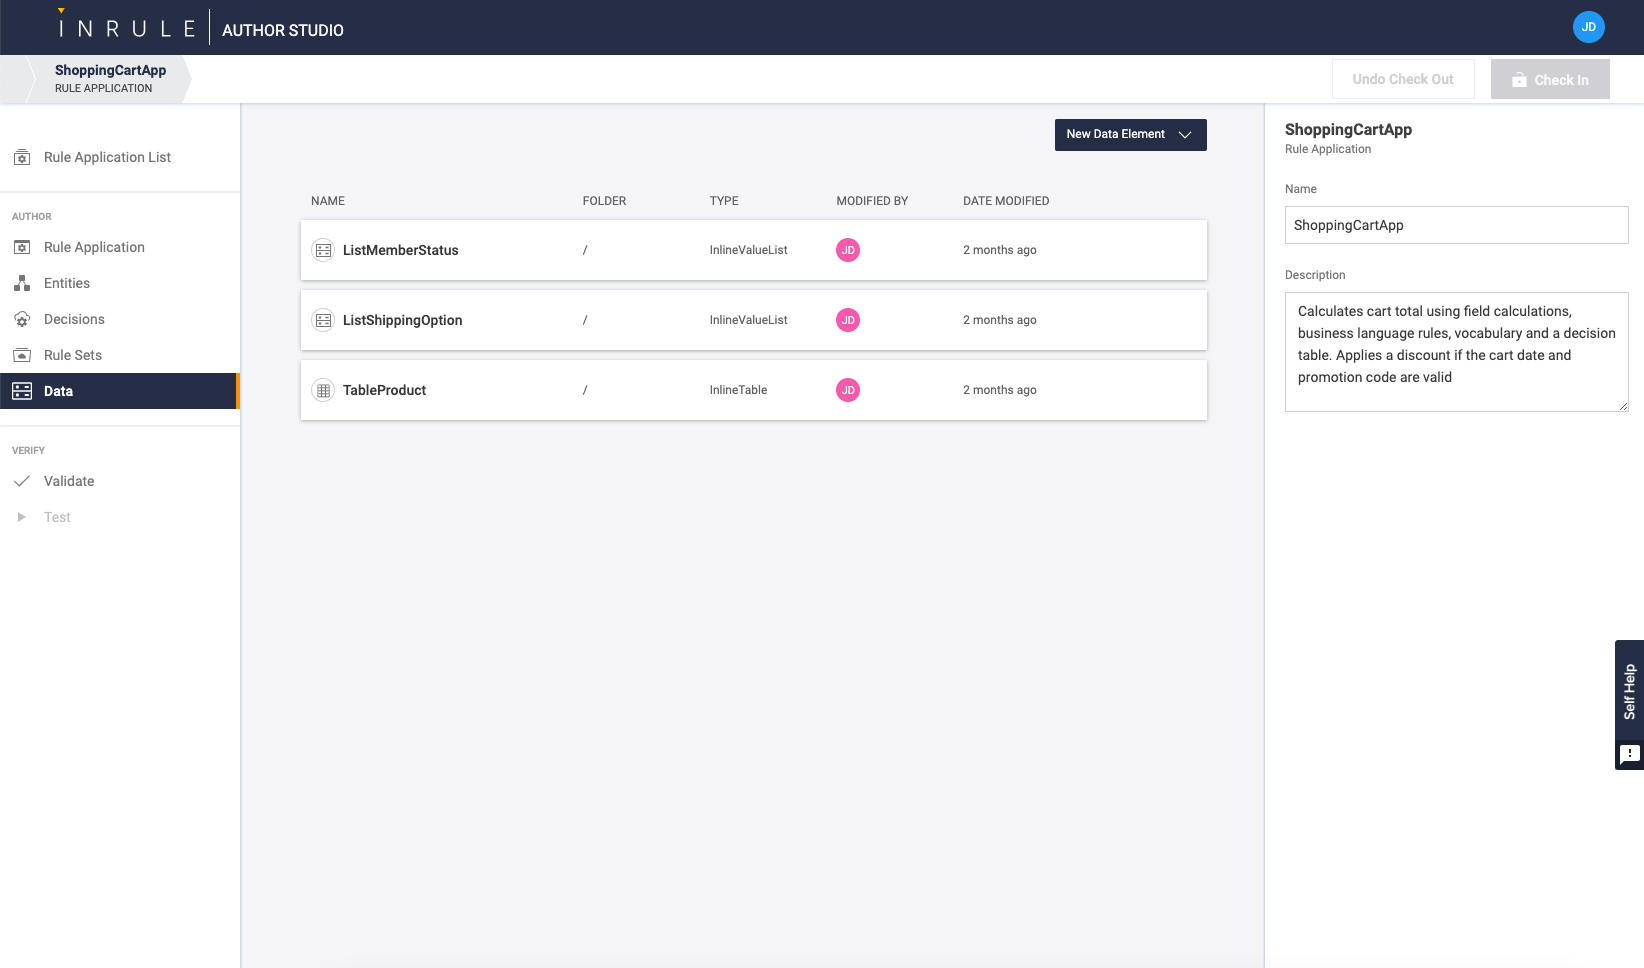Open the Self Help side tab

[1629, 691]
